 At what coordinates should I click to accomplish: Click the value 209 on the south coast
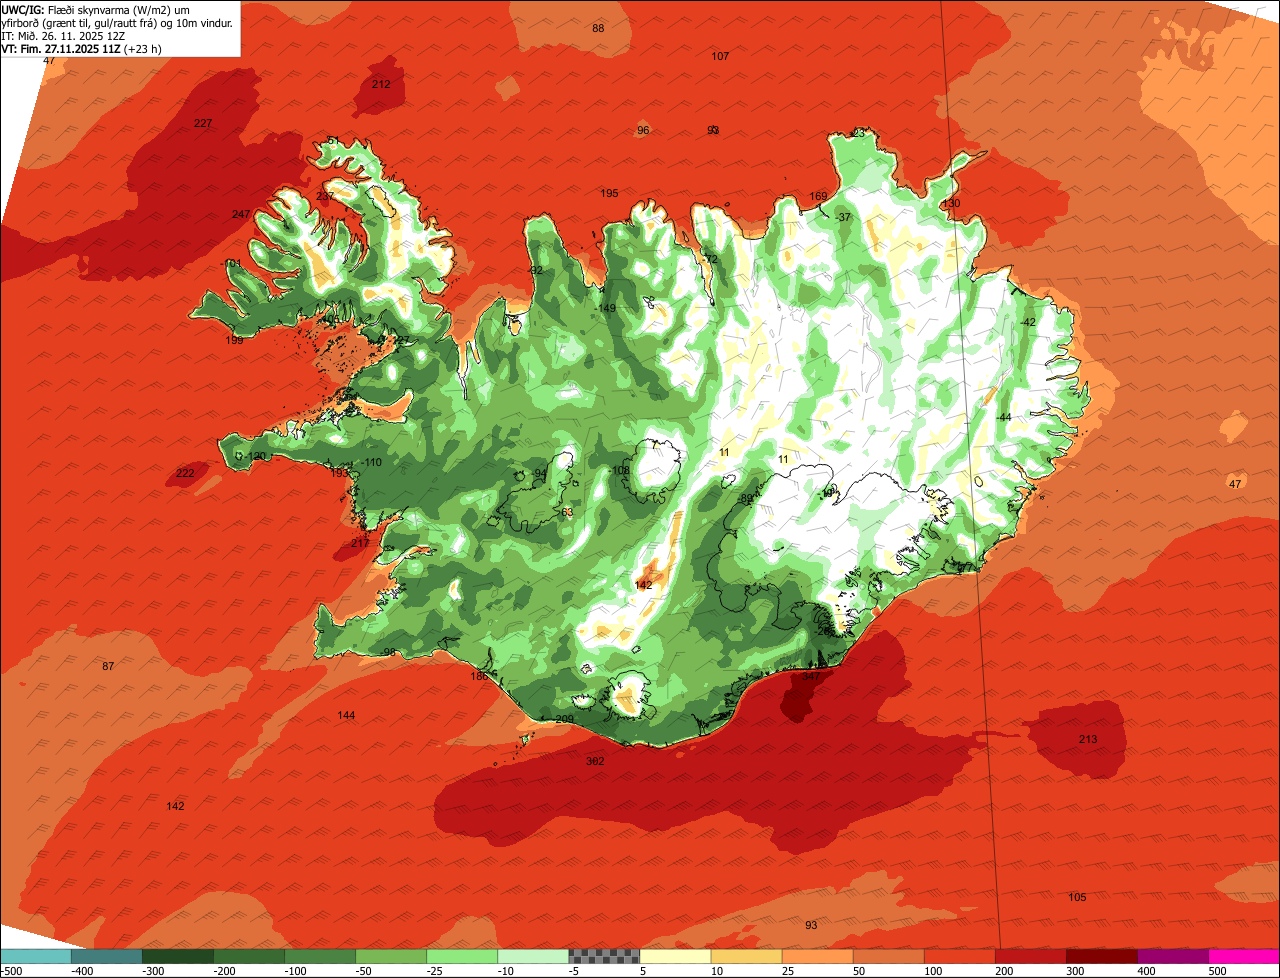pos(564,720)
